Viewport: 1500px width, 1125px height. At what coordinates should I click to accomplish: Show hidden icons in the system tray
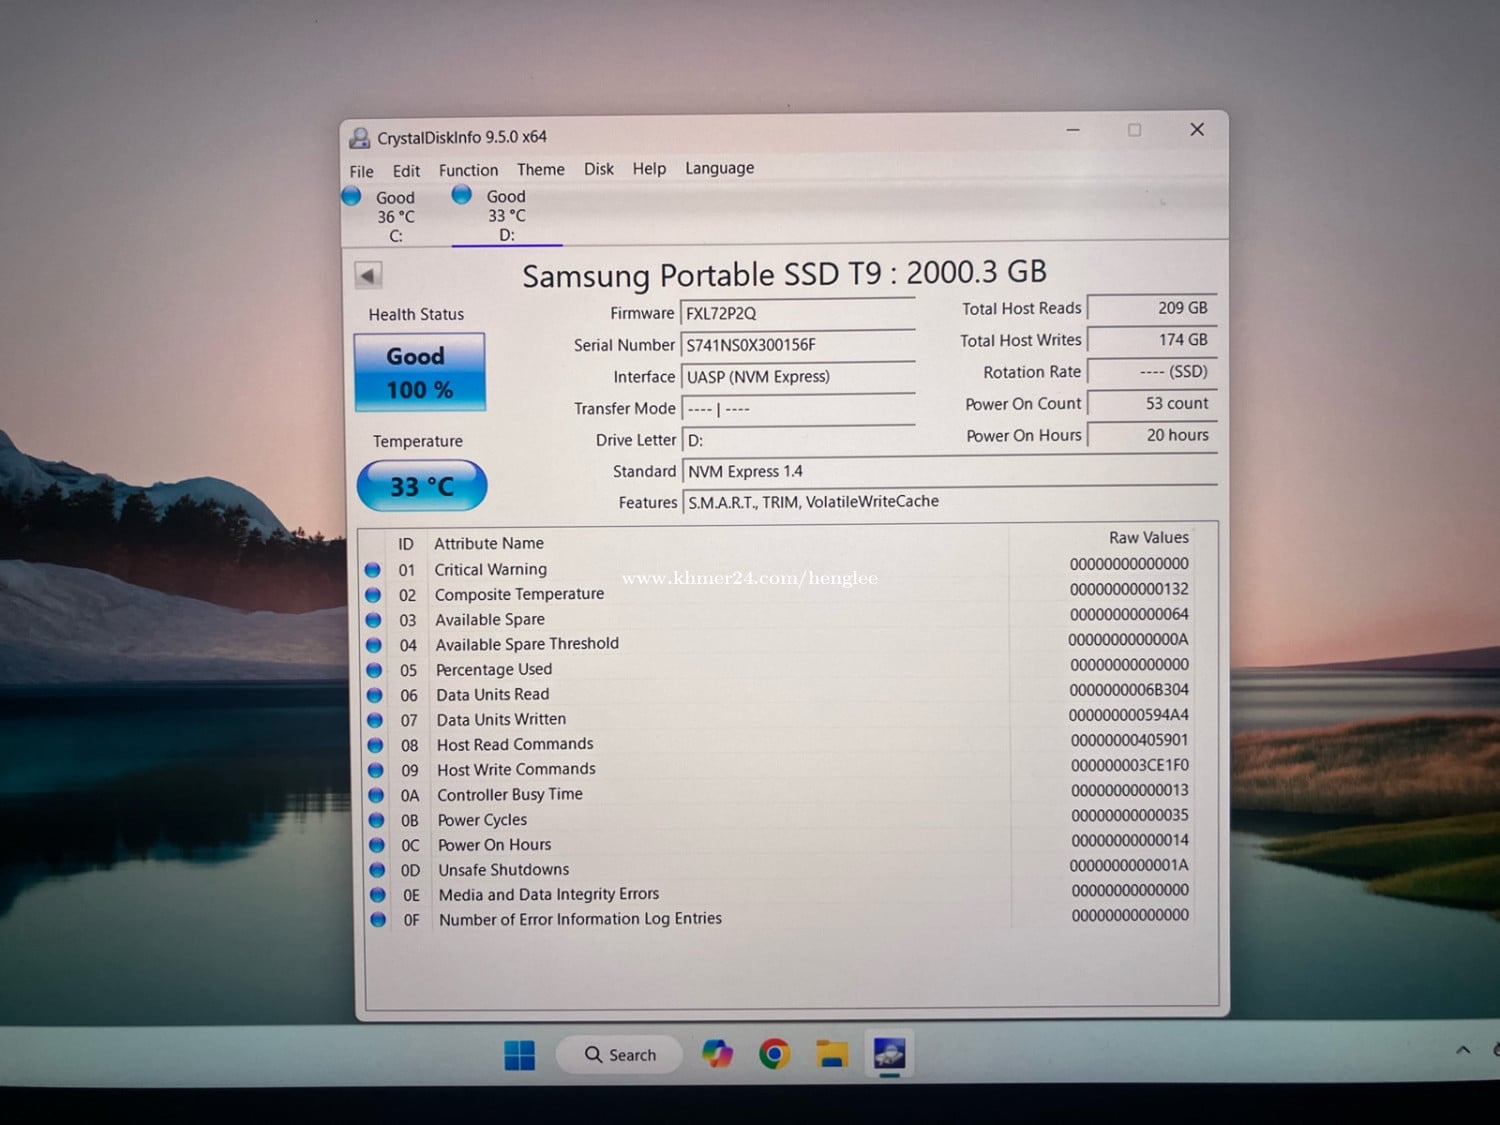1463,1050
